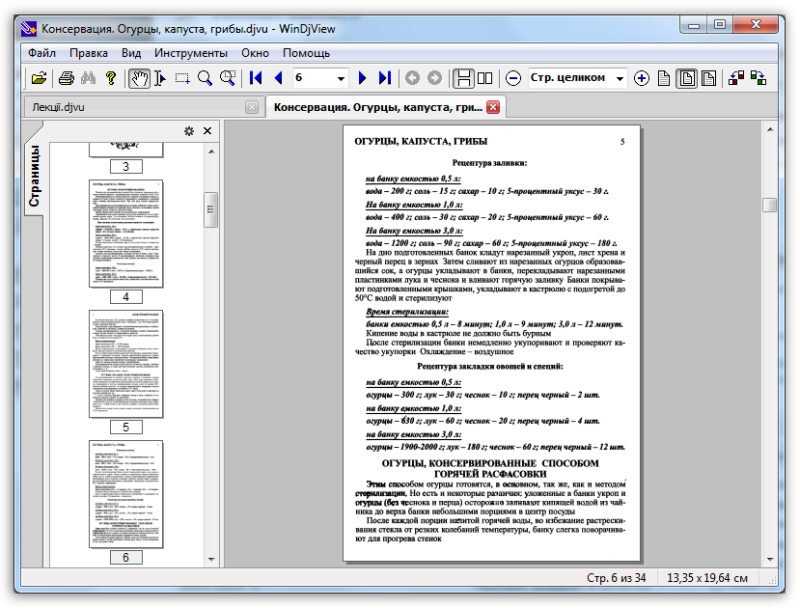Viewport: 800px width, 608px height.
Task: Jump to the last page
Action: pyautogui.click(x=385, y=78)
